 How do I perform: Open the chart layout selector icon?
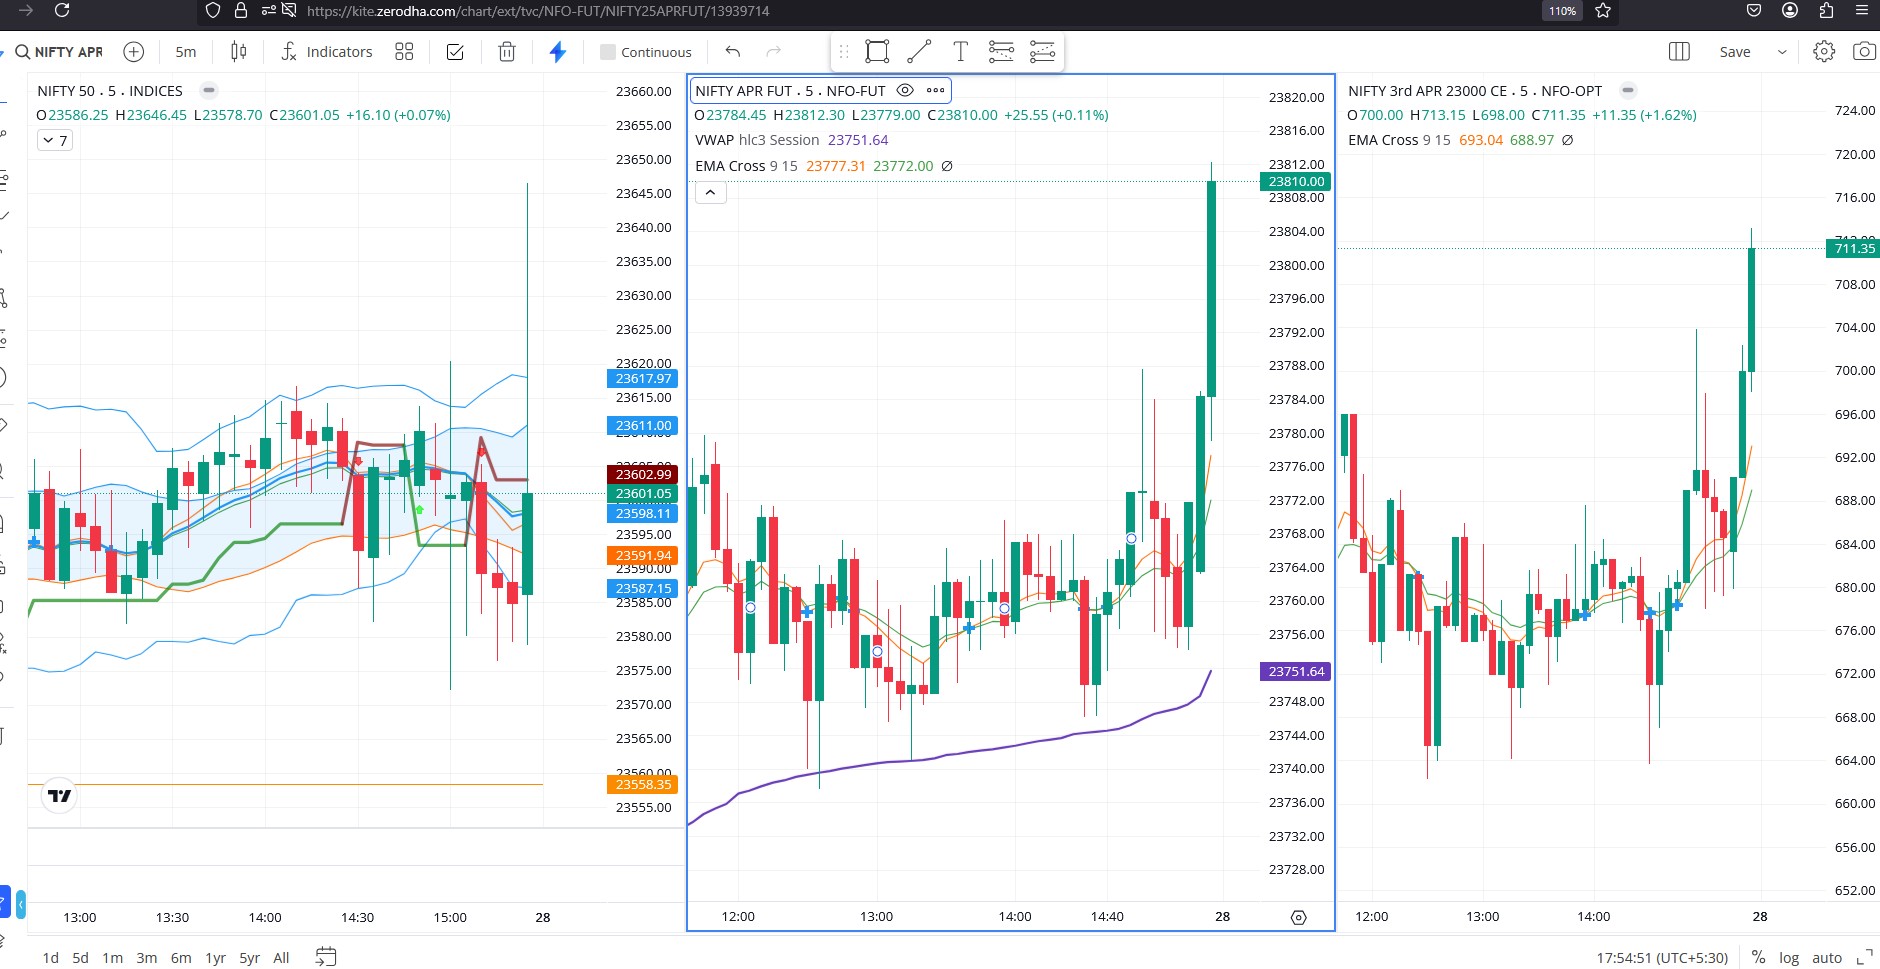coord(1679,52)
